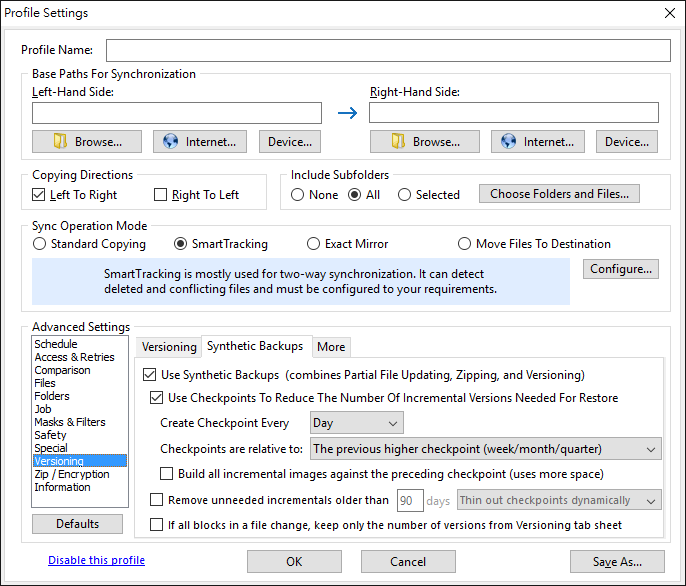Enable Remove unneeded incrementals older than

coord(157,500)
